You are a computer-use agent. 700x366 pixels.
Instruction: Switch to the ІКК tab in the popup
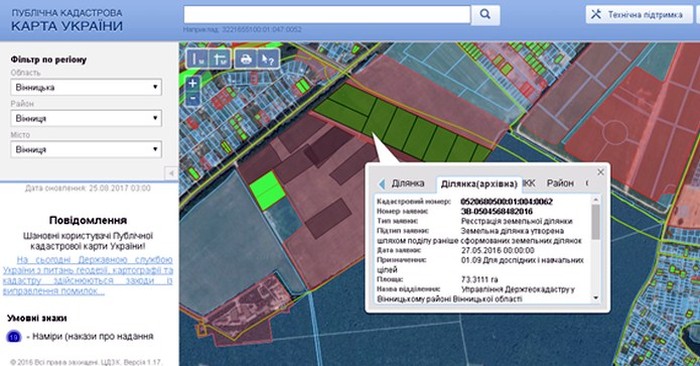[529, 183]
